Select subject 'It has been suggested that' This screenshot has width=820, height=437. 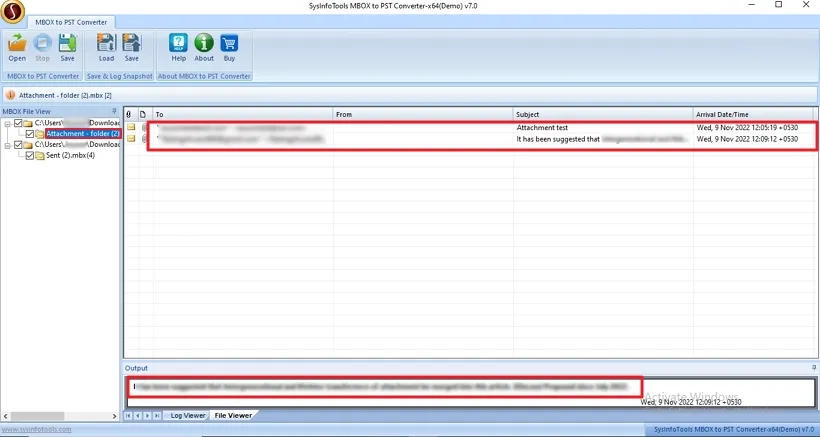coord(558,139)
